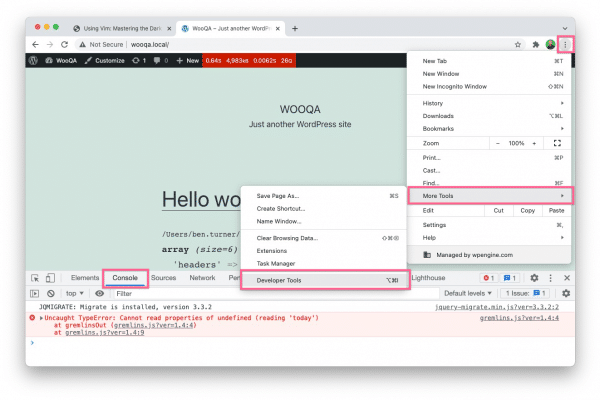Viewport: 600px width, 400px height.
Task: Increase zoom with the plus button
Action: click(x=535, y=143)
